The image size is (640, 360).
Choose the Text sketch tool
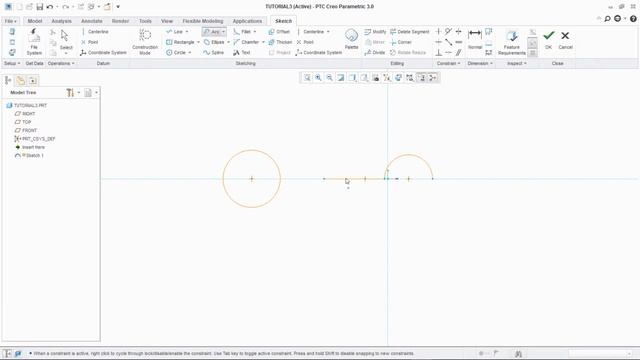[x=241, y=53]
